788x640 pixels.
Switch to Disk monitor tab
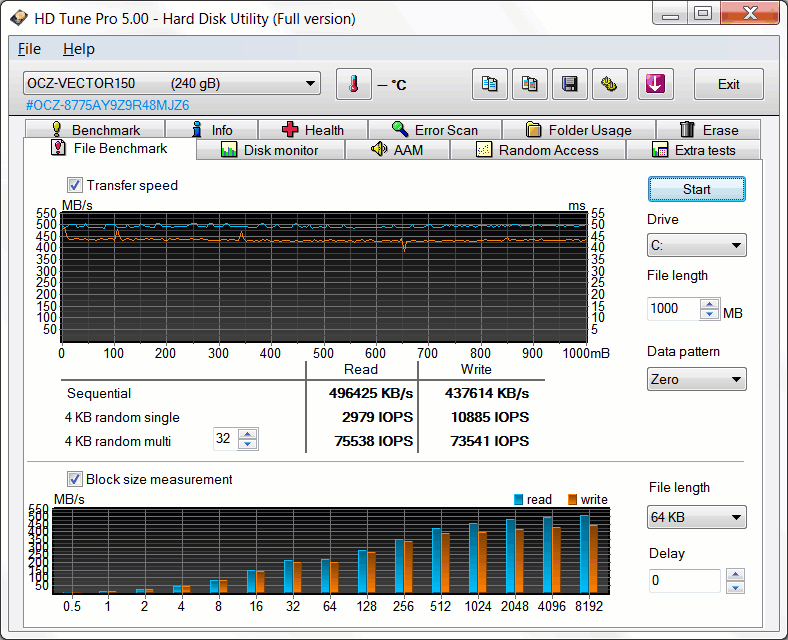270,150
